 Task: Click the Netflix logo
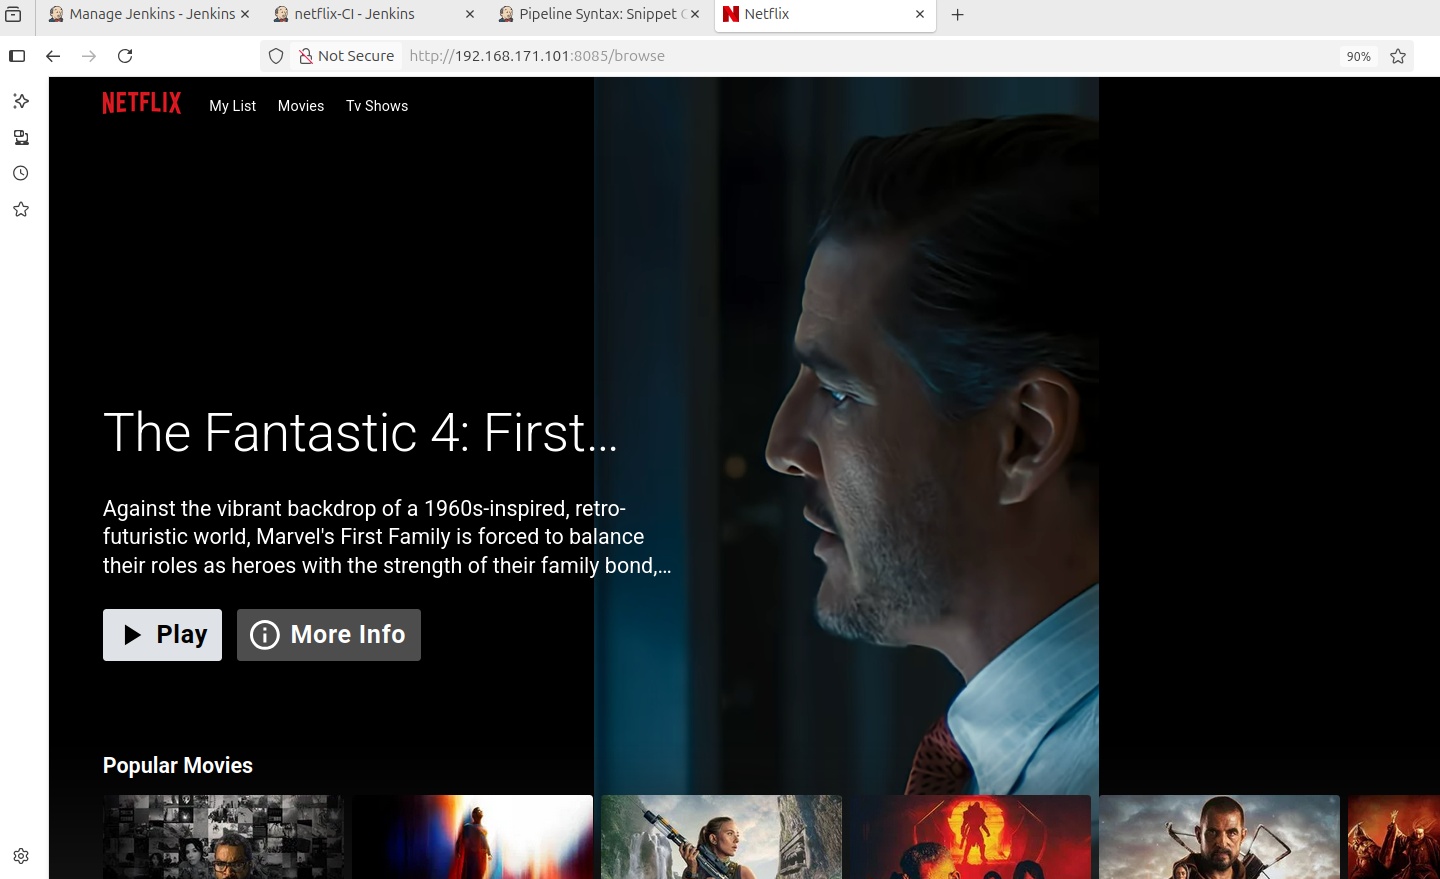click(141, 103)
